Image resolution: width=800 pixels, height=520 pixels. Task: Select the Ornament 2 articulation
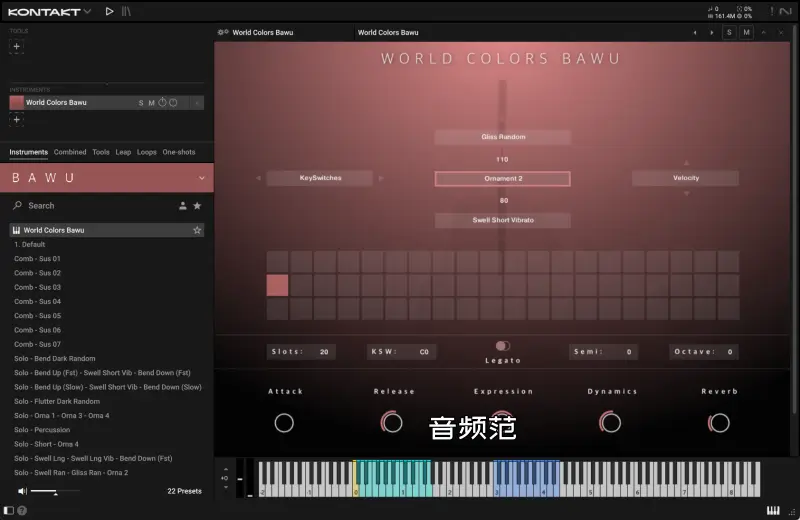503,179
